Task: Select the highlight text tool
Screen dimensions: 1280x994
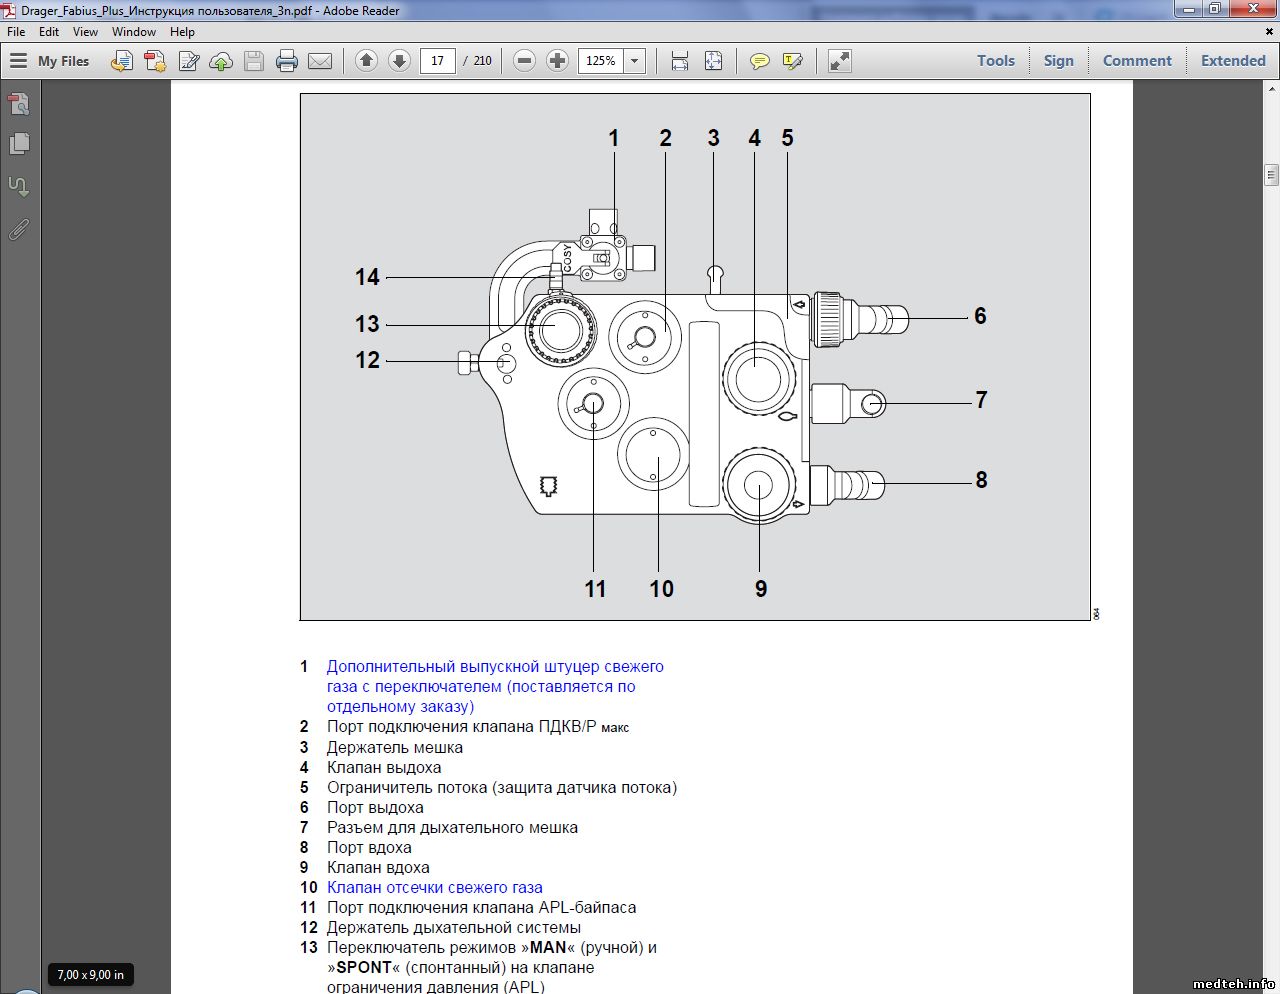Action: click(793, 61)
